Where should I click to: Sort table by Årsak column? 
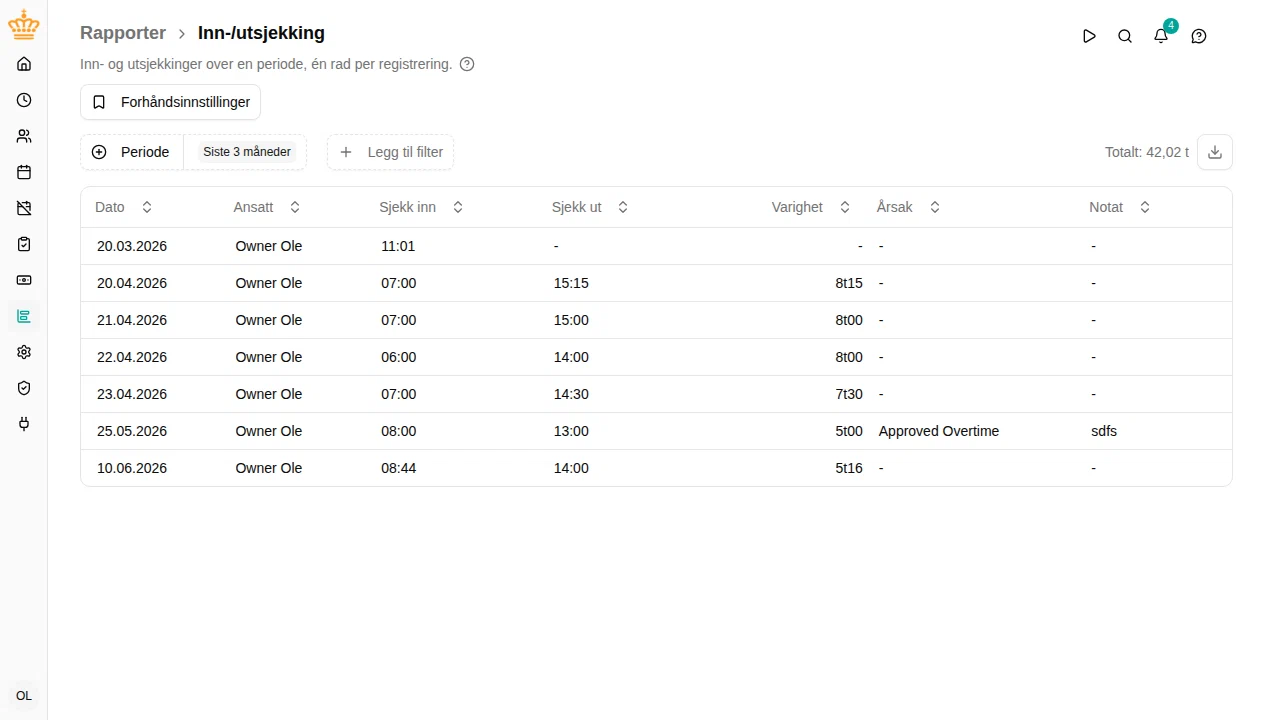click(x=908, y=207)
